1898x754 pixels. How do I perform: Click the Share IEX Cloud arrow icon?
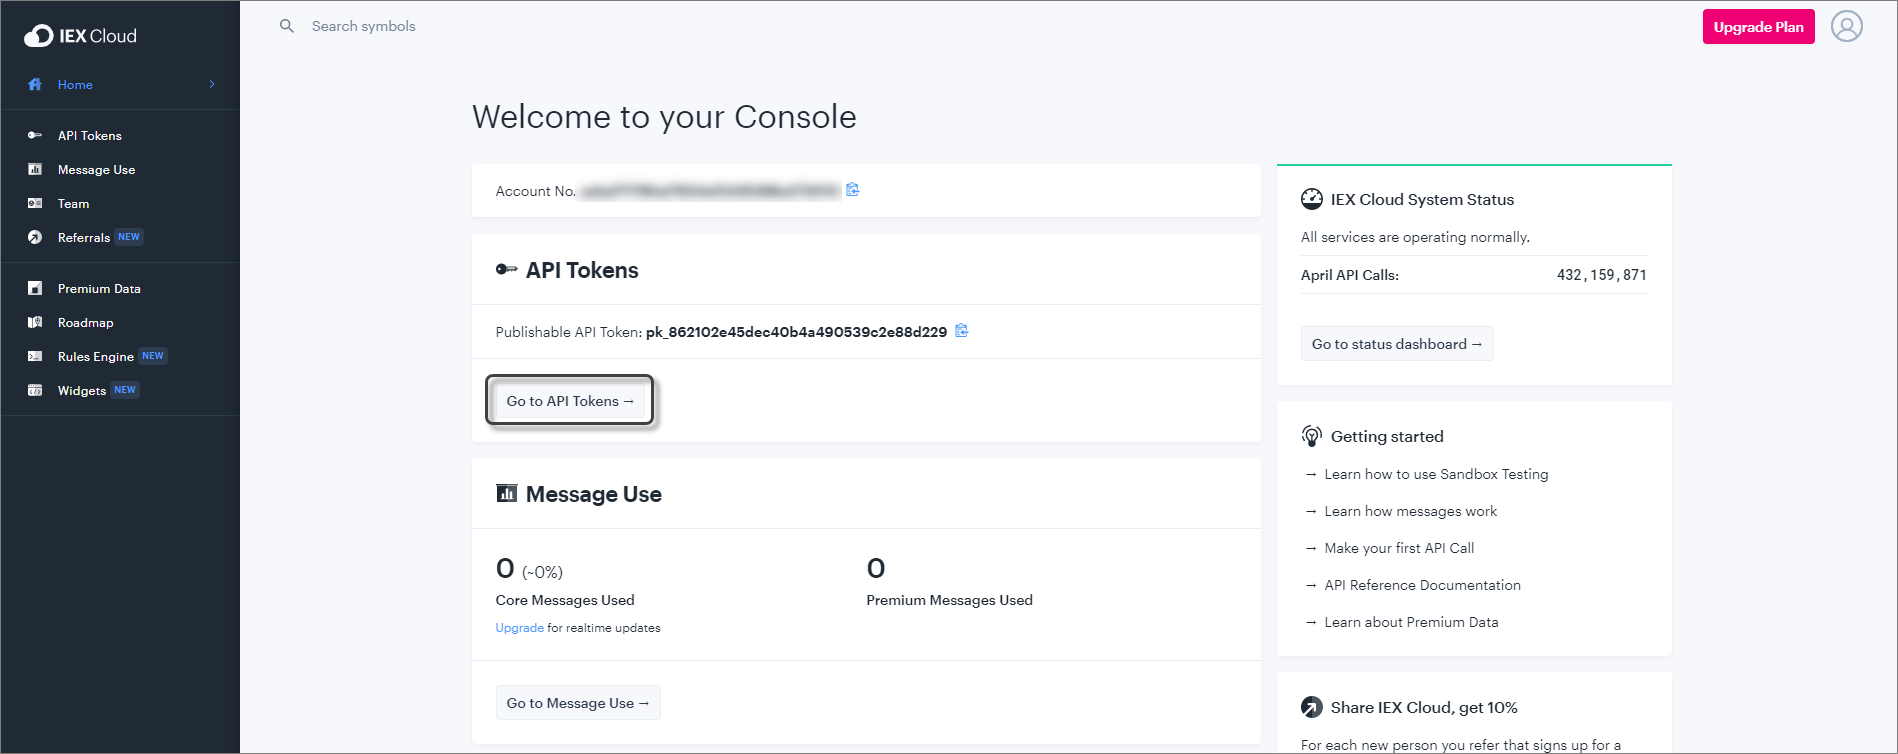coord(1311,707)
